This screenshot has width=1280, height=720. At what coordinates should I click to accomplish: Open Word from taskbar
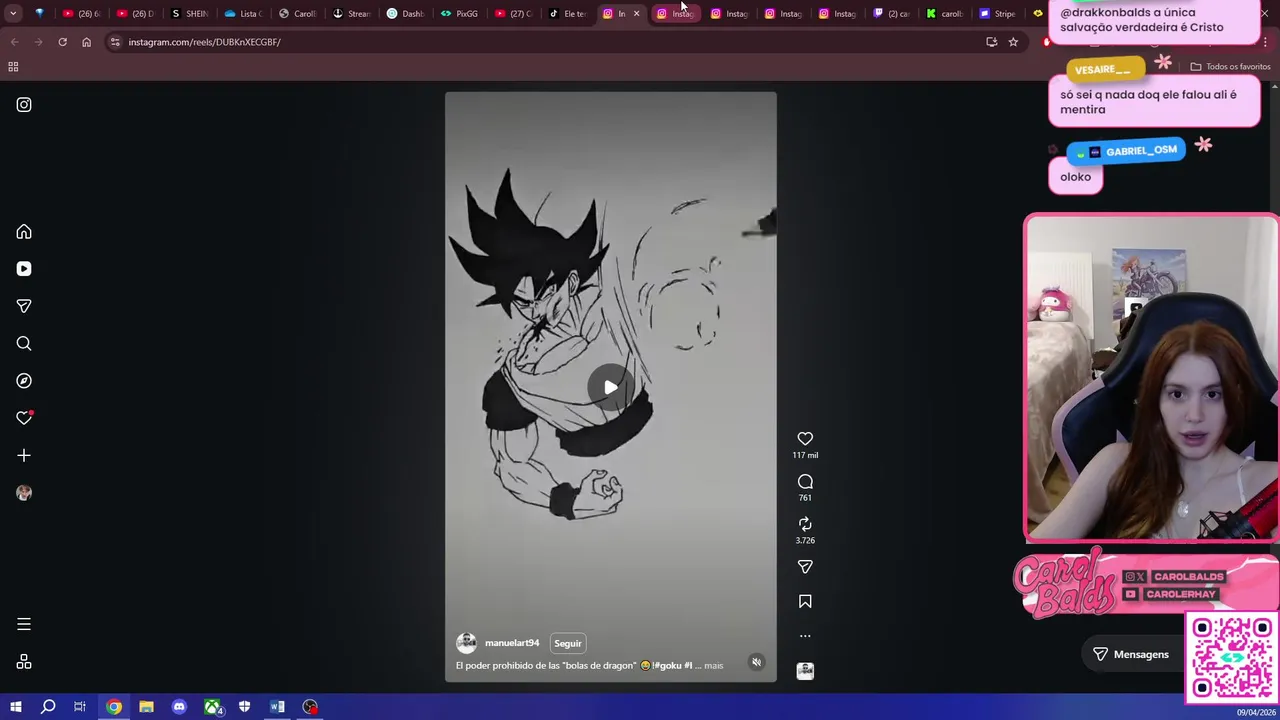point(277,707)
